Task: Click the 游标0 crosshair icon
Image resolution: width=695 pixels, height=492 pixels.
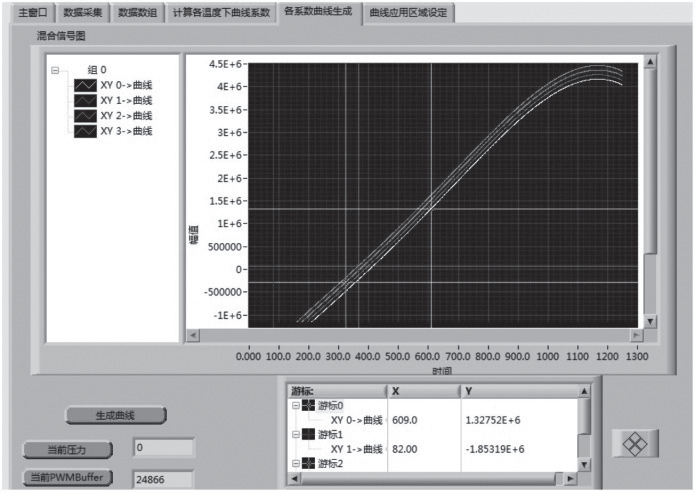Action: coord(308,406)
